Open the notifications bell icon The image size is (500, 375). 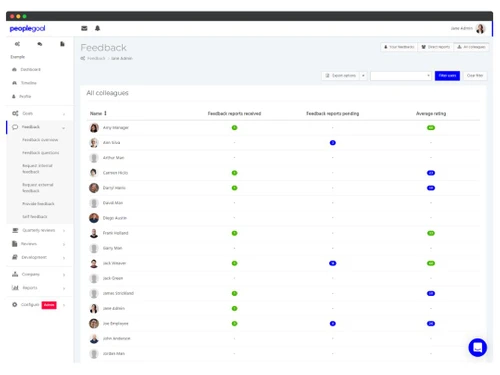pos(97,28)
